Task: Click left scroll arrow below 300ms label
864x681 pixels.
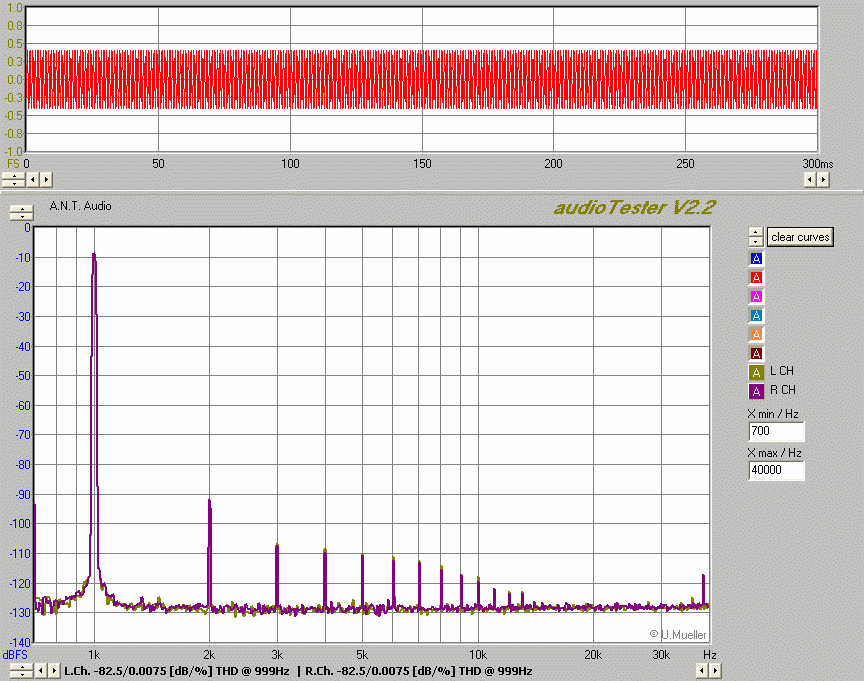Action: (x=809, y=180)
